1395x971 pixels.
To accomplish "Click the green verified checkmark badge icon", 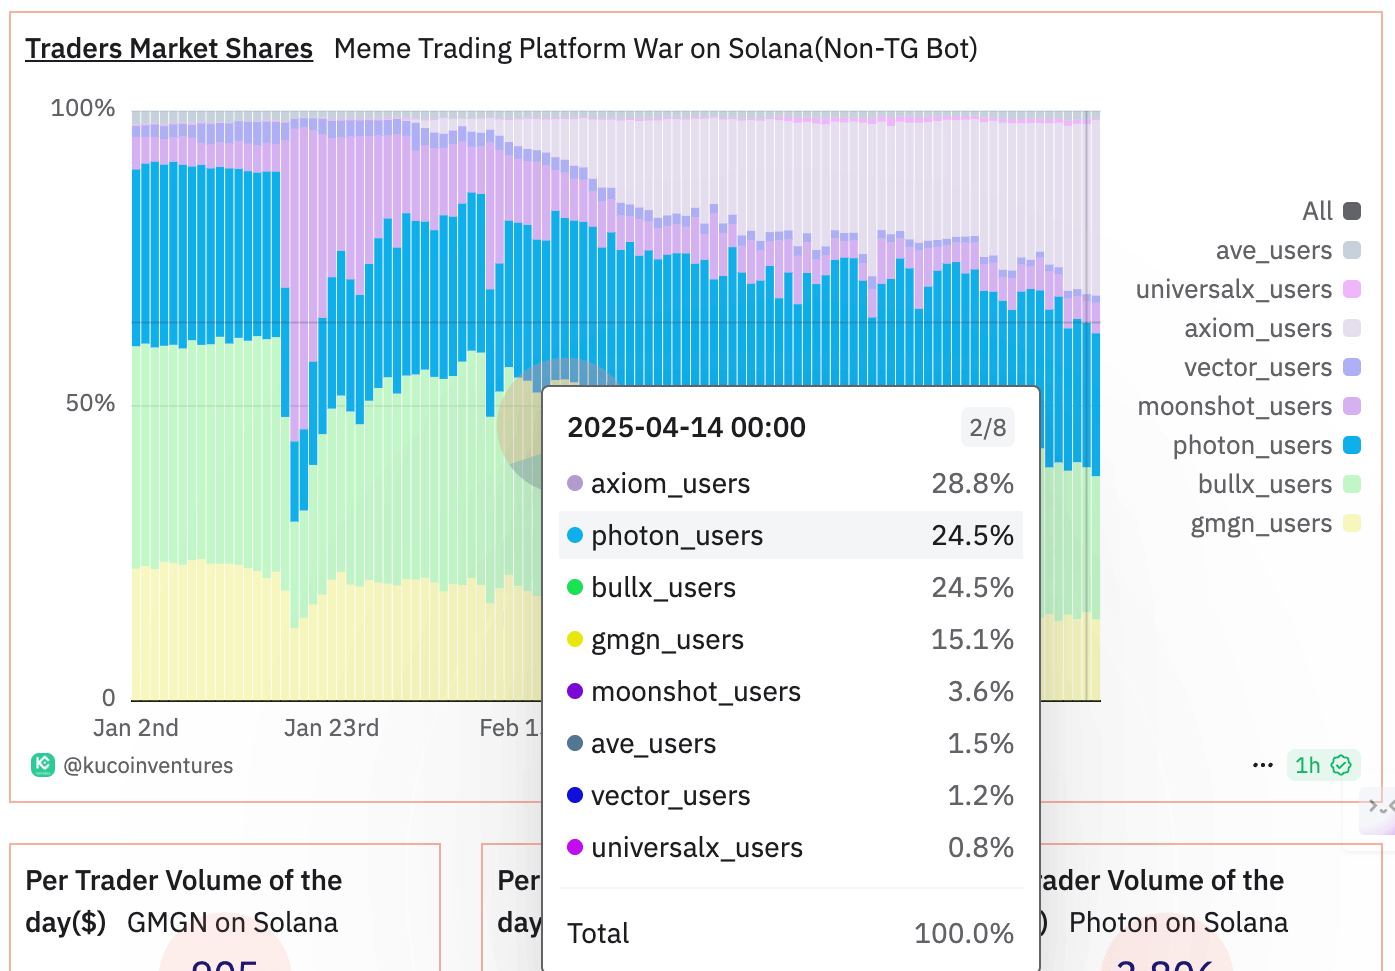I will point(1341,765).
